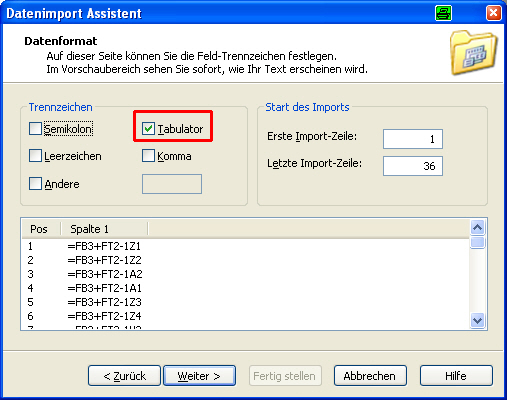This screenshot has width=507, height=400.
Task: Click the custom separator field beside Andere
Action: pos(172,184)
